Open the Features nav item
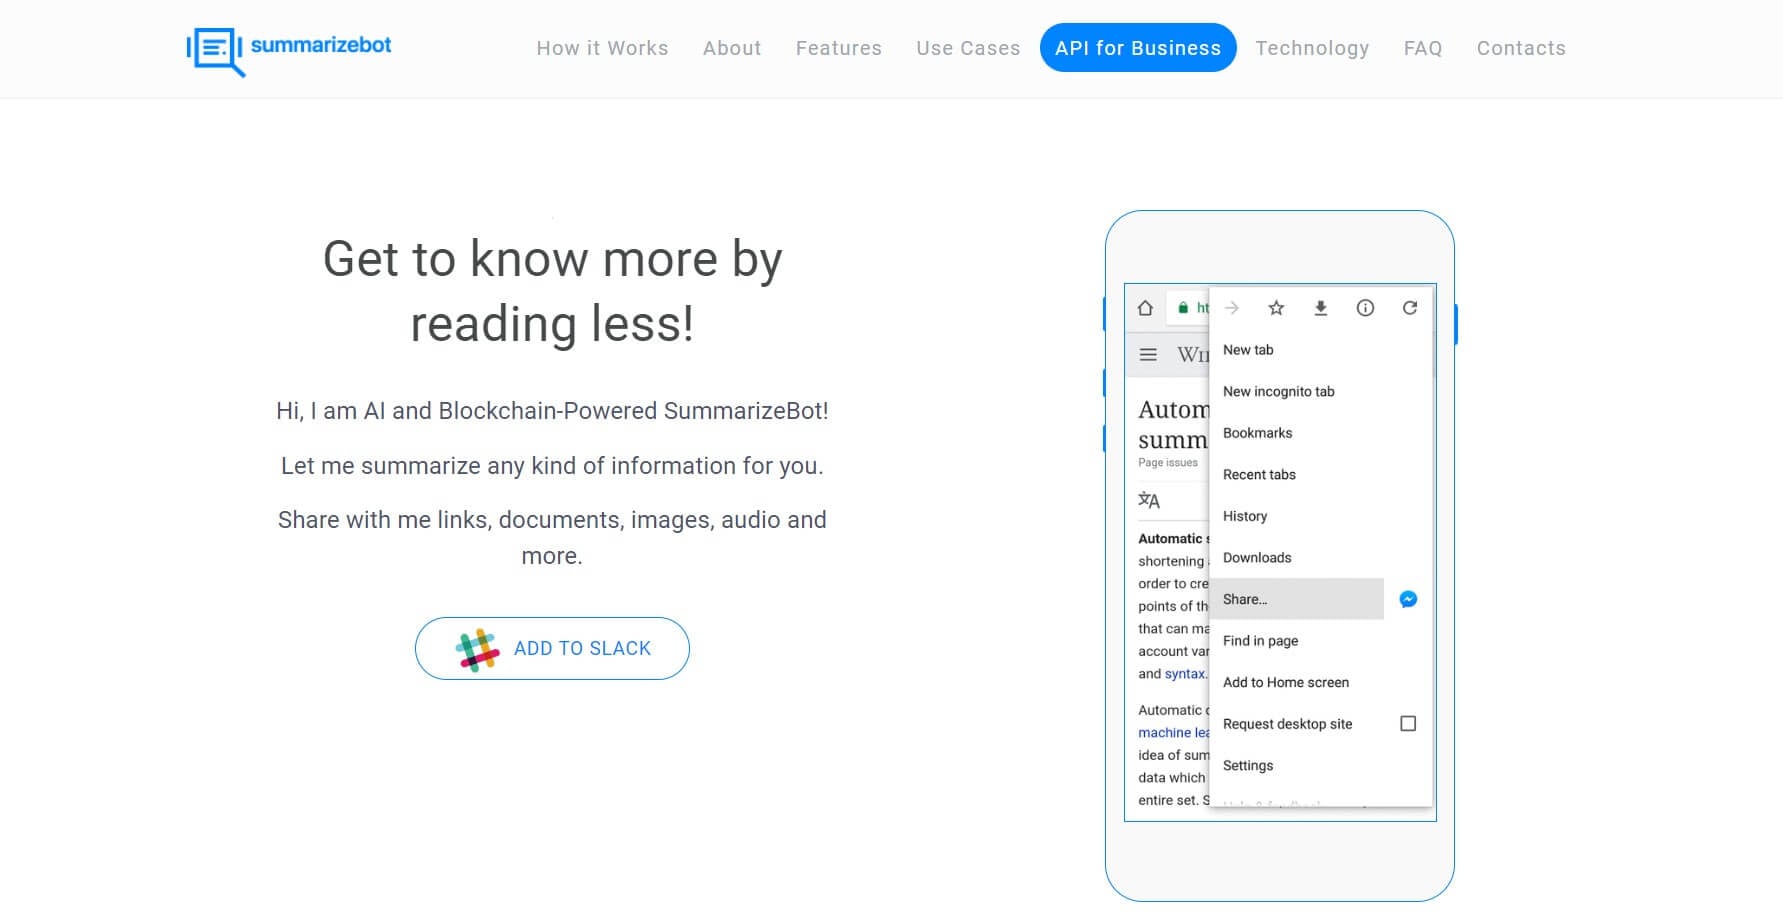This screenshot has height=916, width=1783. 839,48
